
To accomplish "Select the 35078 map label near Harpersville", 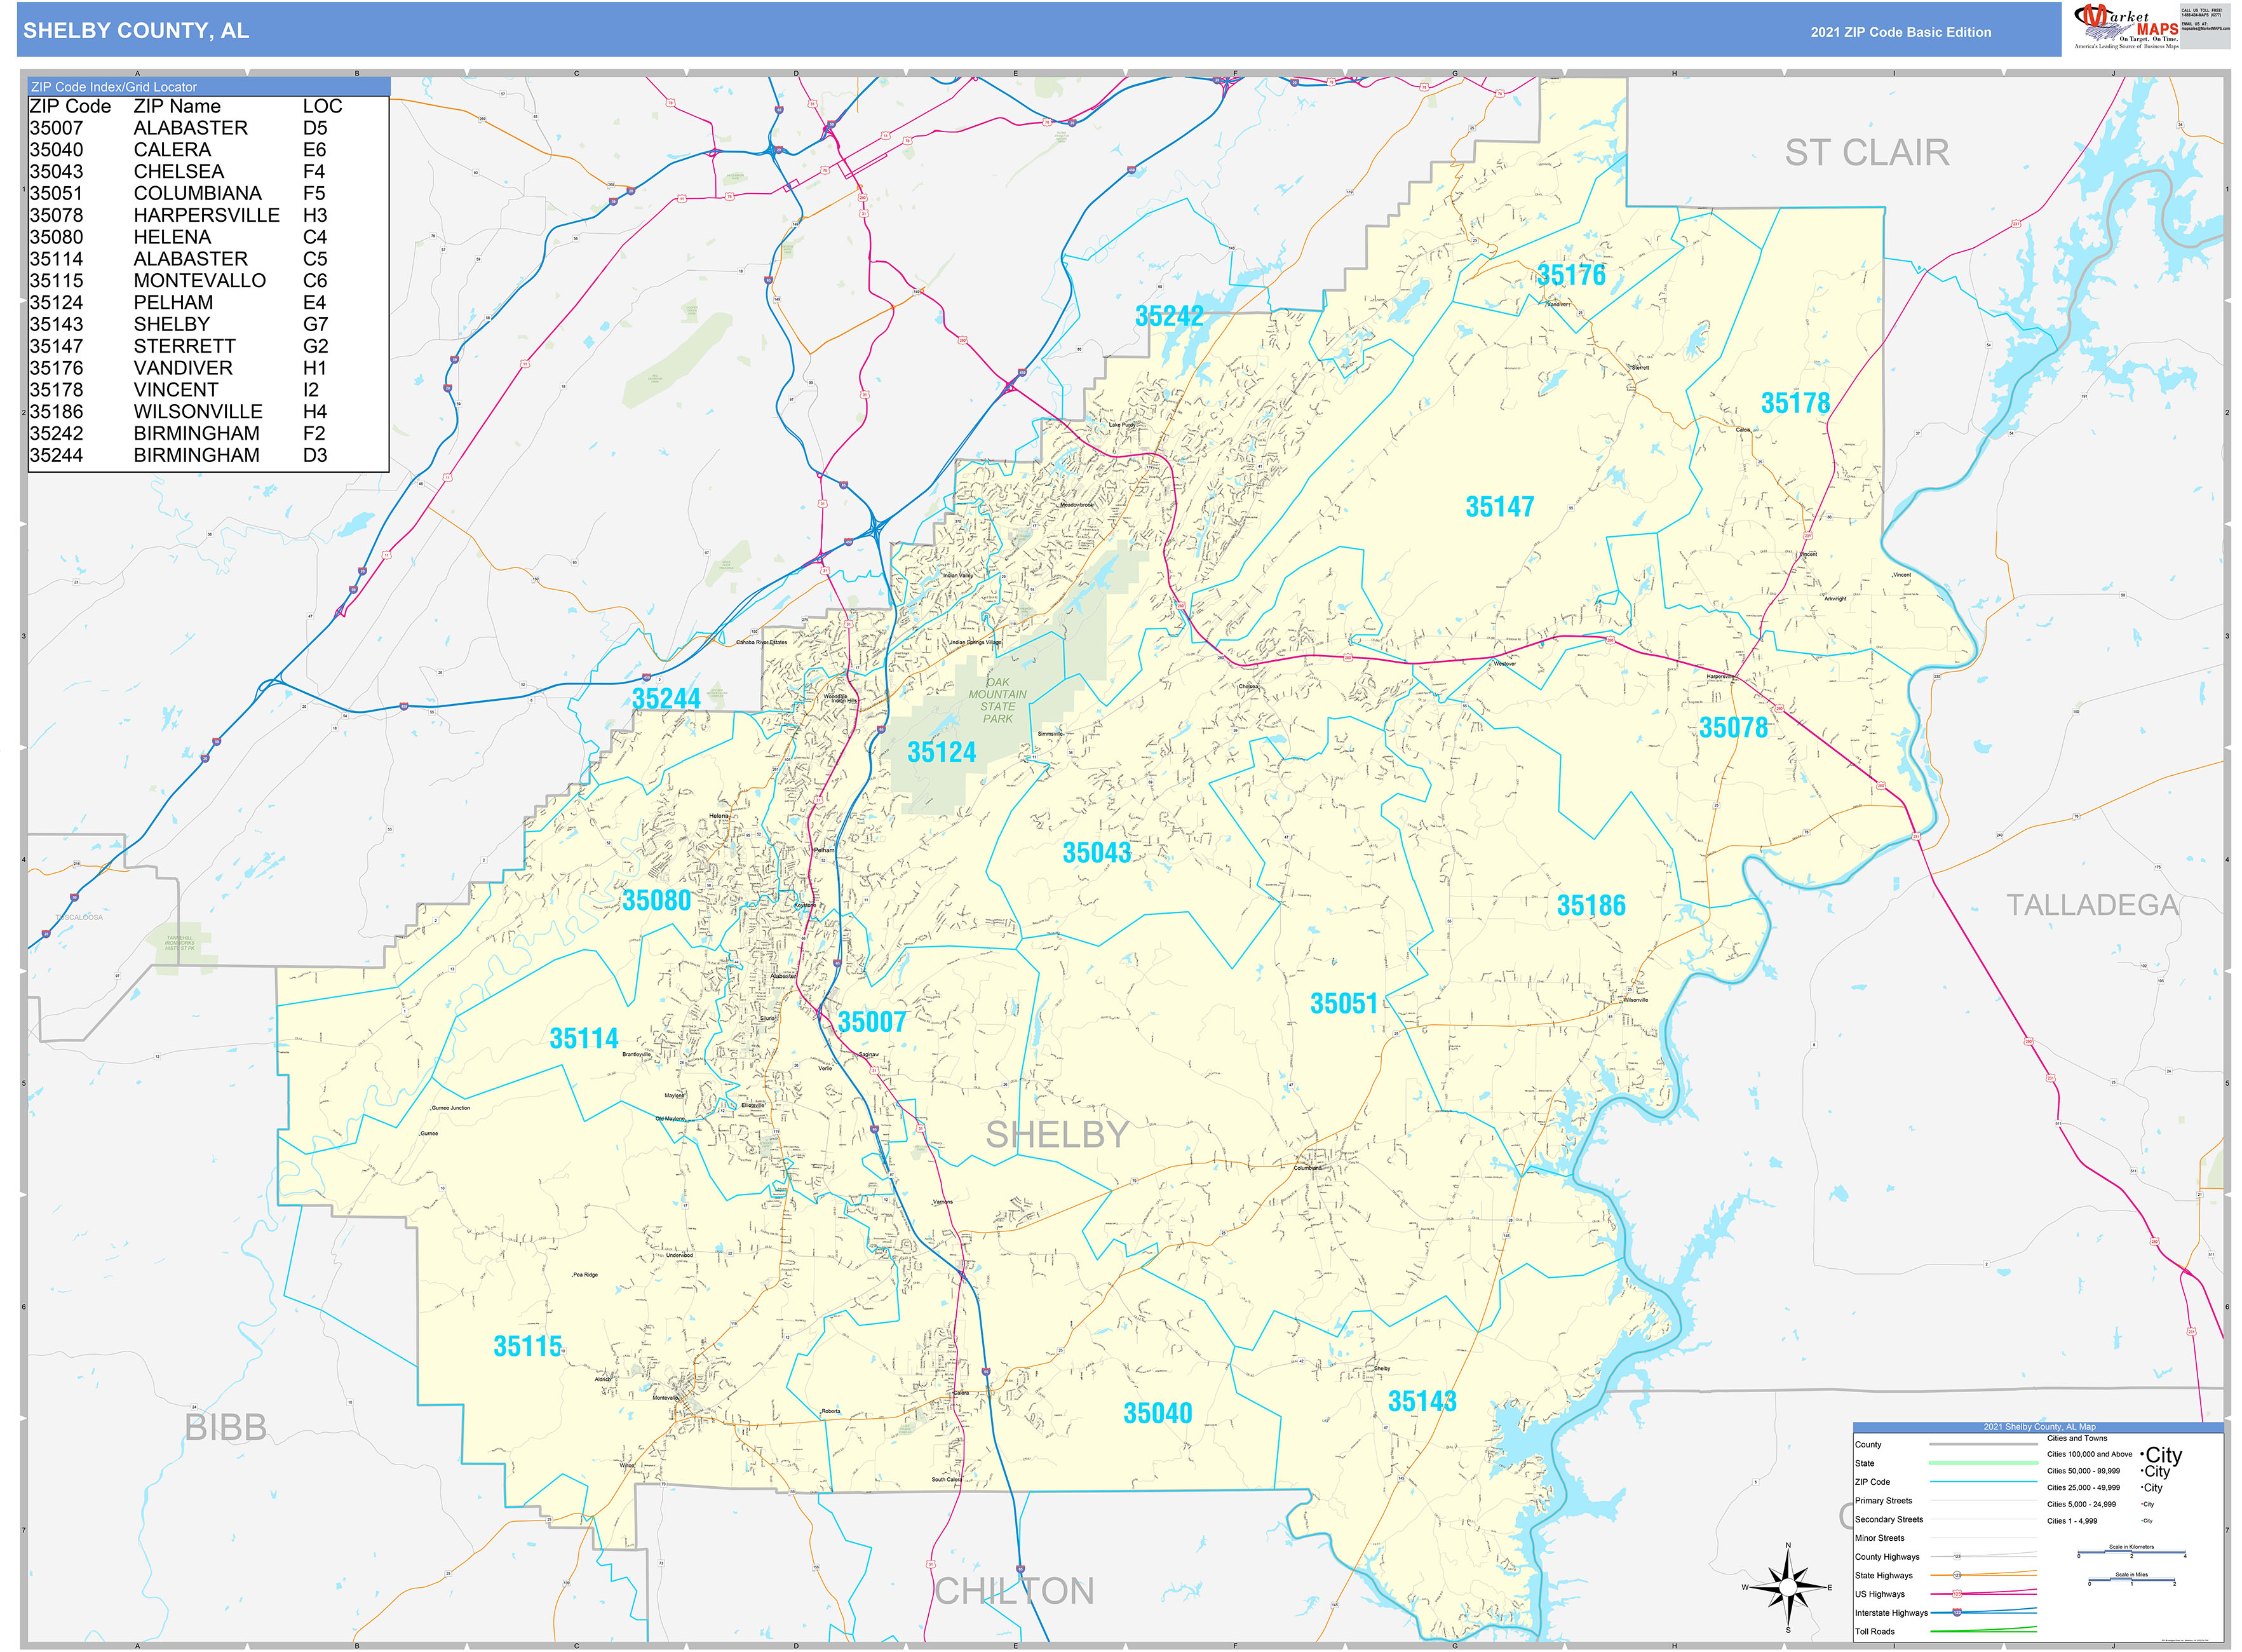I will [x=1733, y=728].
